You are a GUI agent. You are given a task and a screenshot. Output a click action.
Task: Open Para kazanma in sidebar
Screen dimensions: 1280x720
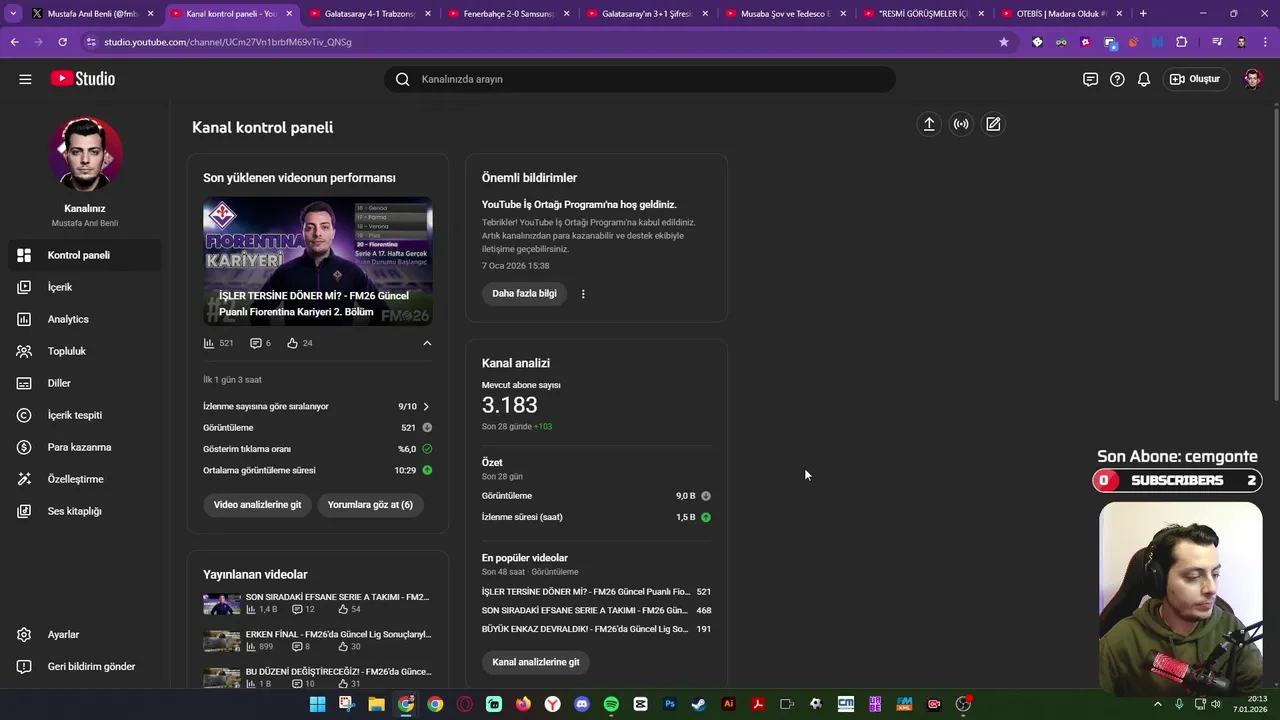pos(85,447)
